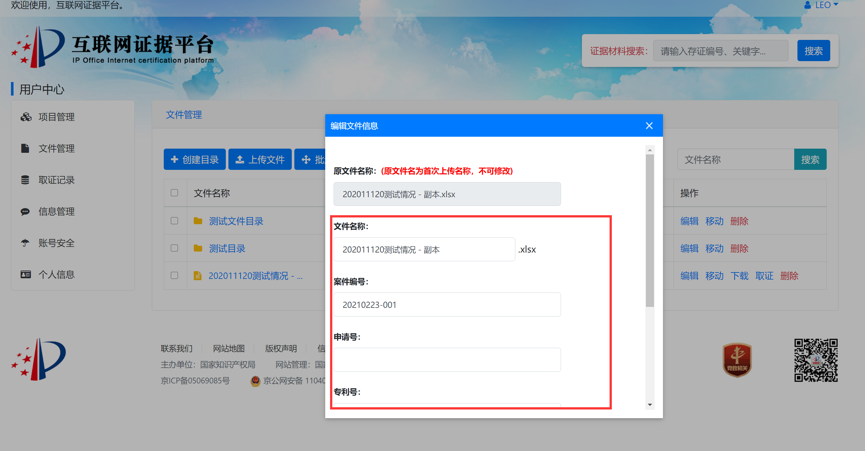Click the blue 搜索 button for 证据材料搜索
The width and height of the screenshot is (865, 451).
(x=813, y=51)
